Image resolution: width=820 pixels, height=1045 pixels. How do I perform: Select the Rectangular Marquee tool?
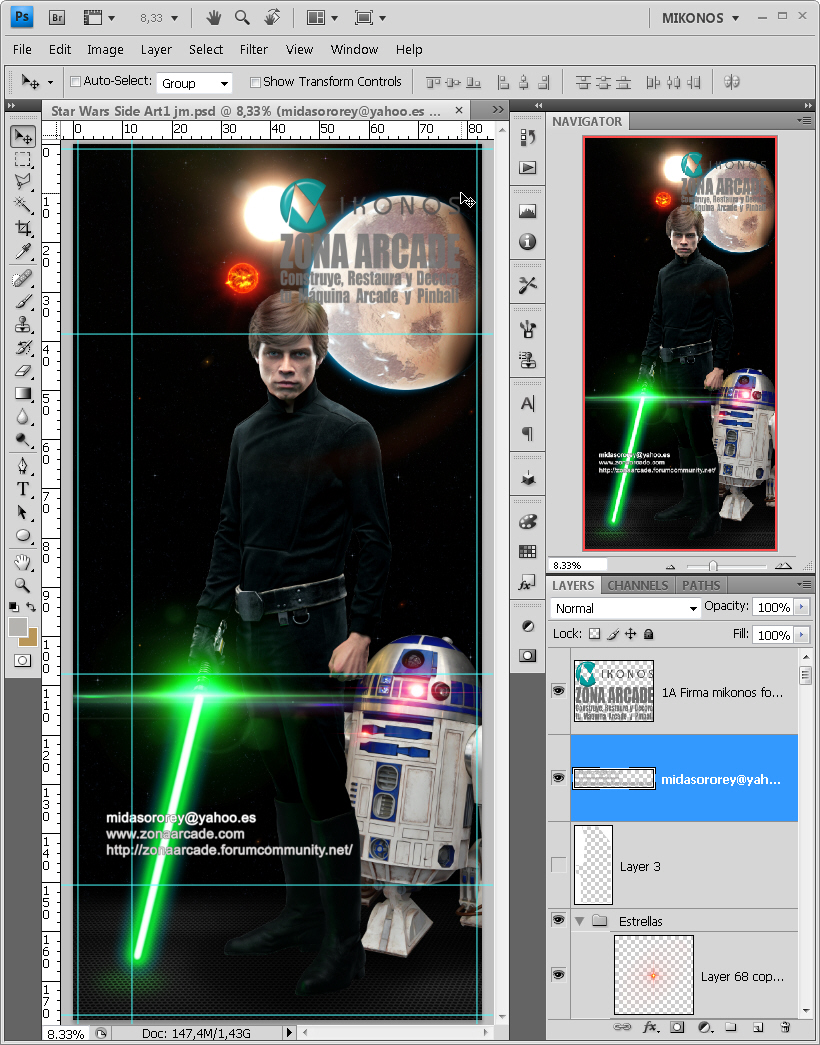(23, 159)
